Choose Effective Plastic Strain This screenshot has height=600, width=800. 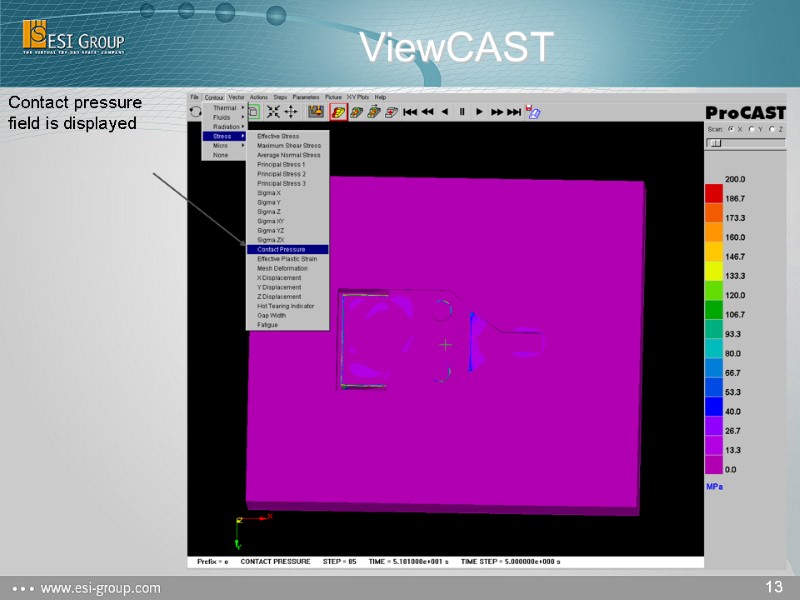288,259
